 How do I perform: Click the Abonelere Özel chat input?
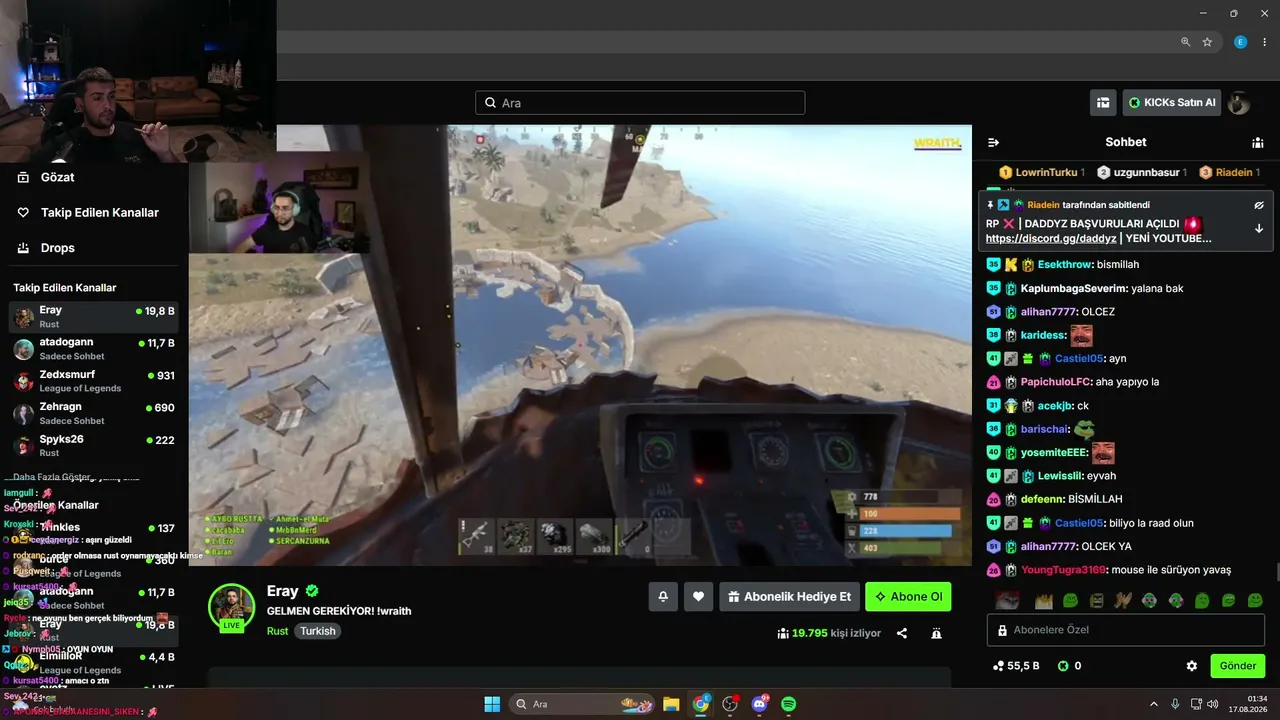pos(1125,630)
